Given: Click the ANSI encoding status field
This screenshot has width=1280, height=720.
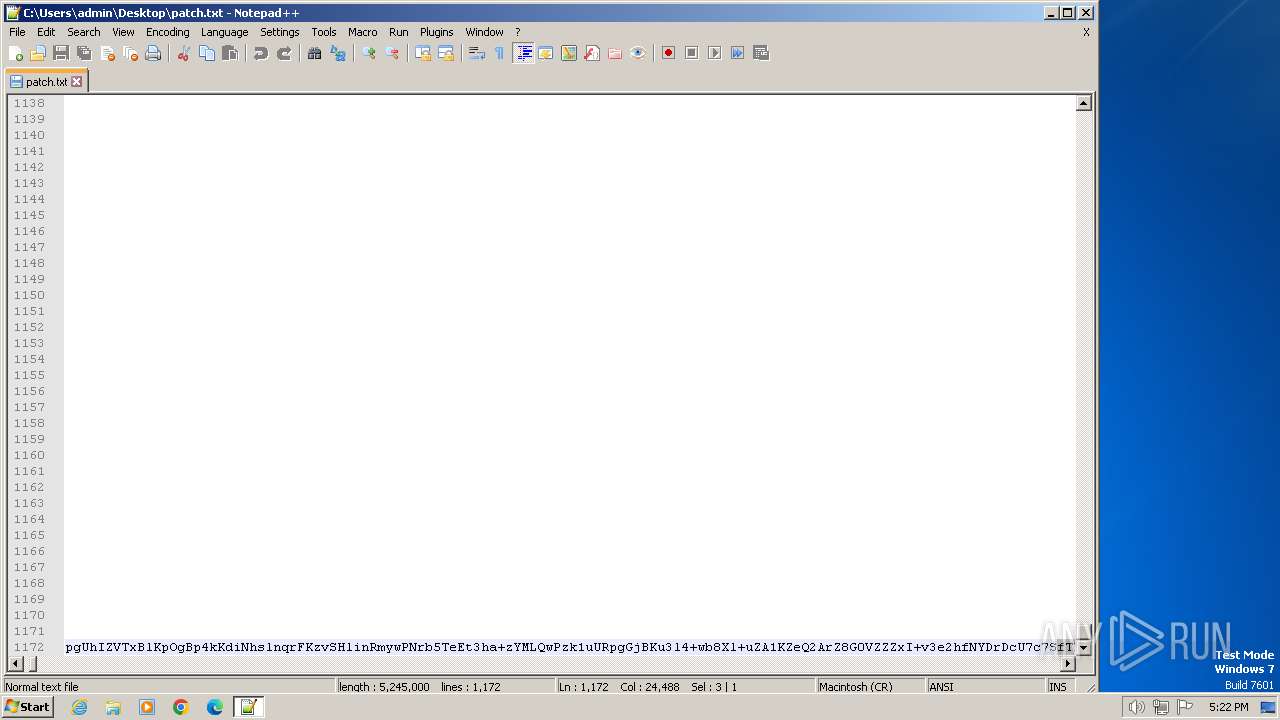Looking at the screenshot, I should pyautogui.click(x=984, y=687).
